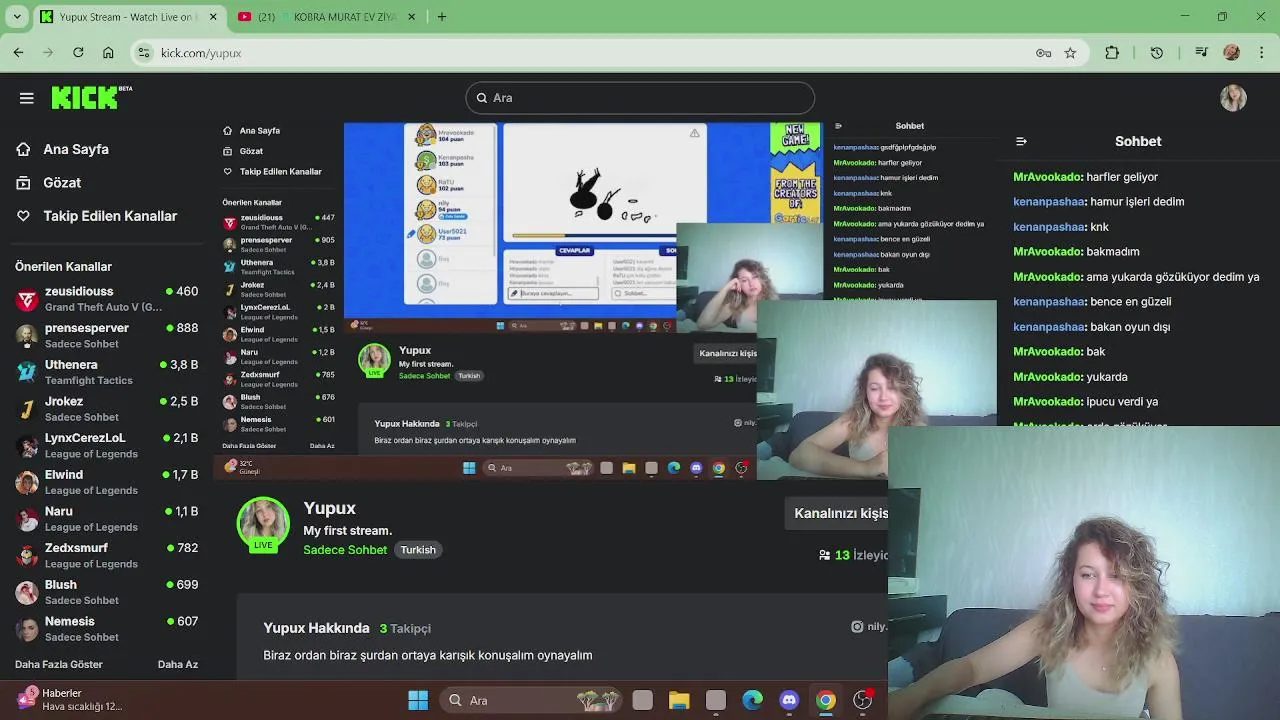Close the KOBRA MURAT YouTube tab

(412, 17)
